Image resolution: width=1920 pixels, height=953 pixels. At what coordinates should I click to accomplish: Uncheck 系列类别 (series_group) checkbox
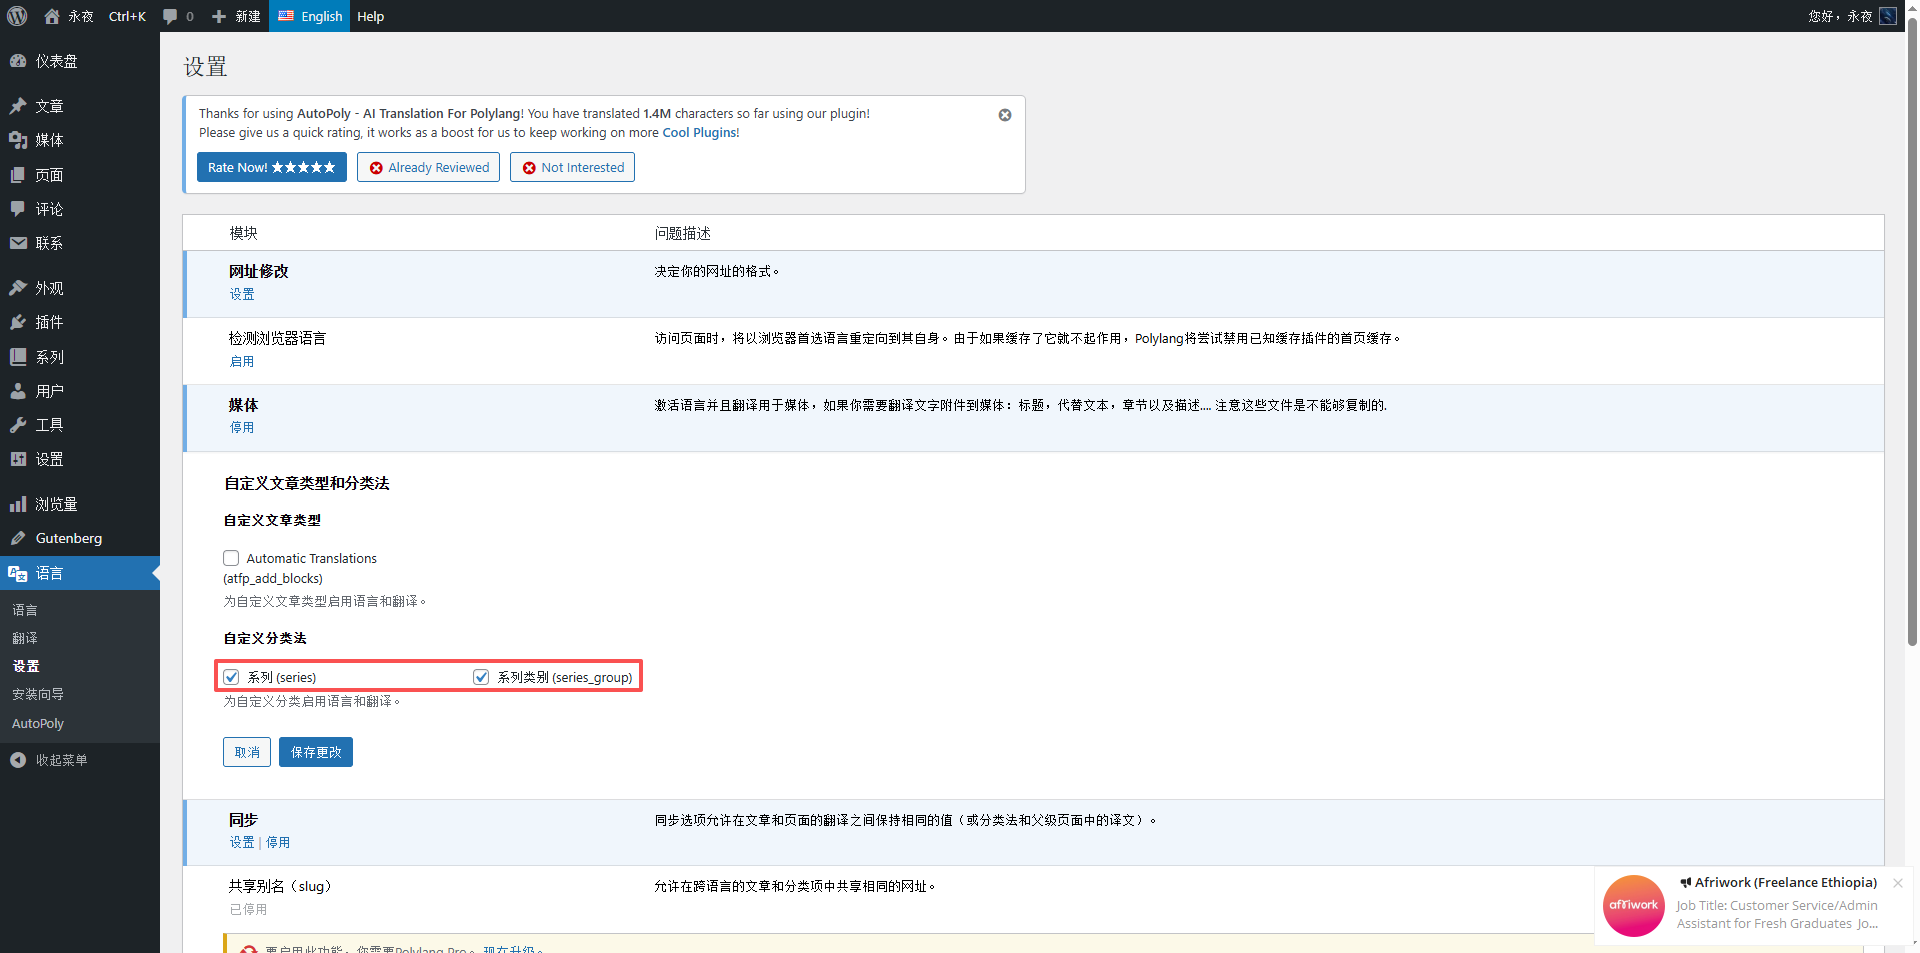[481, 677]
